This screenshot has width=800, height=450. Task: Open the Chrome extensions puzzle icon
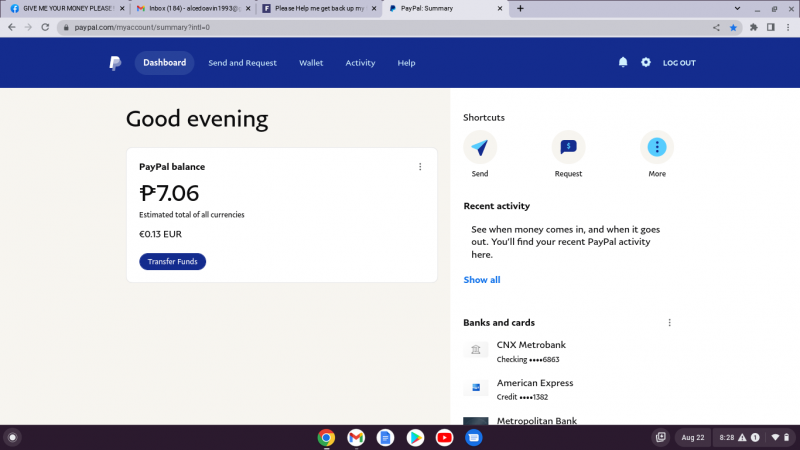[x=754, y=28]
